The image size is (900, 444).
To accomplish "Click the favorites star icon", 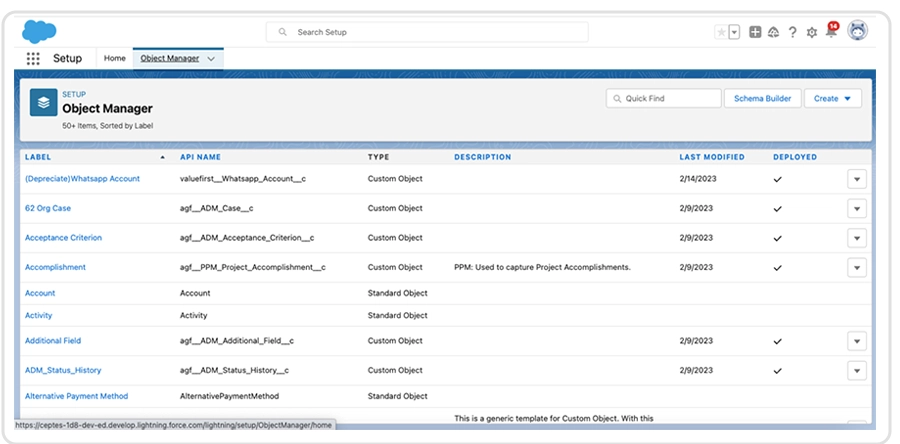I will point(721,32).
